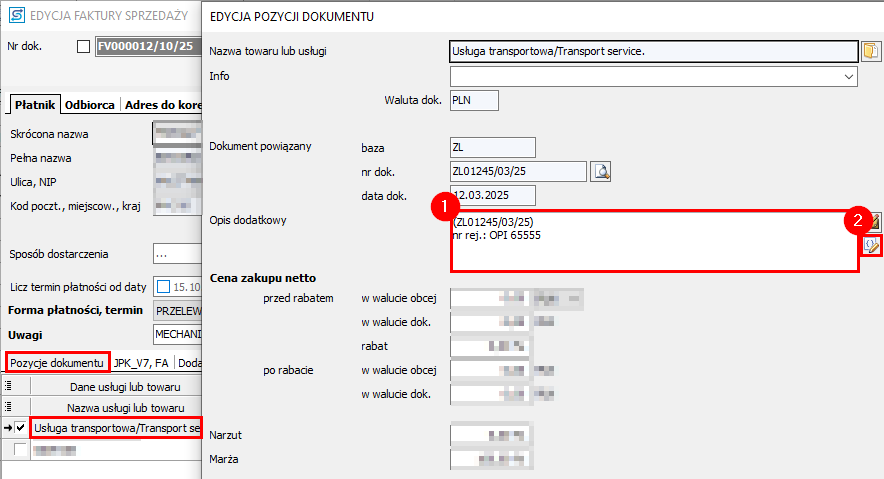Image resolution: width=884 pixels, height=479 pixels.
Task: Click the current-row arrow indicator
Action: pos(7,429)
